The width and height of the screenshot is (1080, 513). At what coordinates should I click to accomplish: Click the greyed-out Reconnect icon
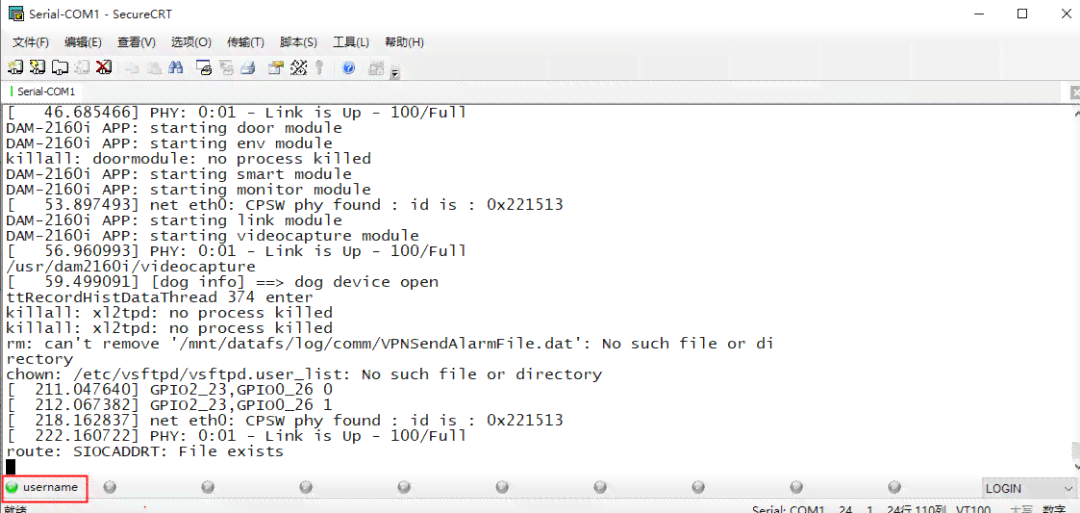pos(82,67)
